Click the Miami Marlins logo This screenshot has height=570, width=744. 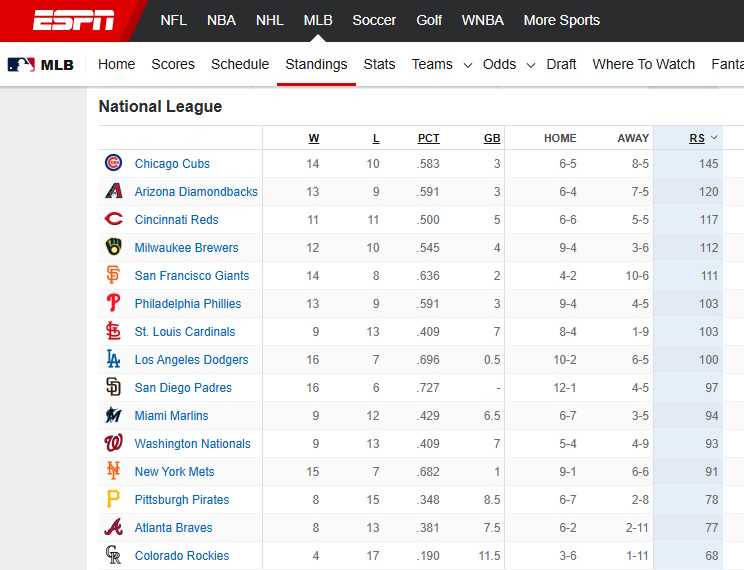pos(113,415)
